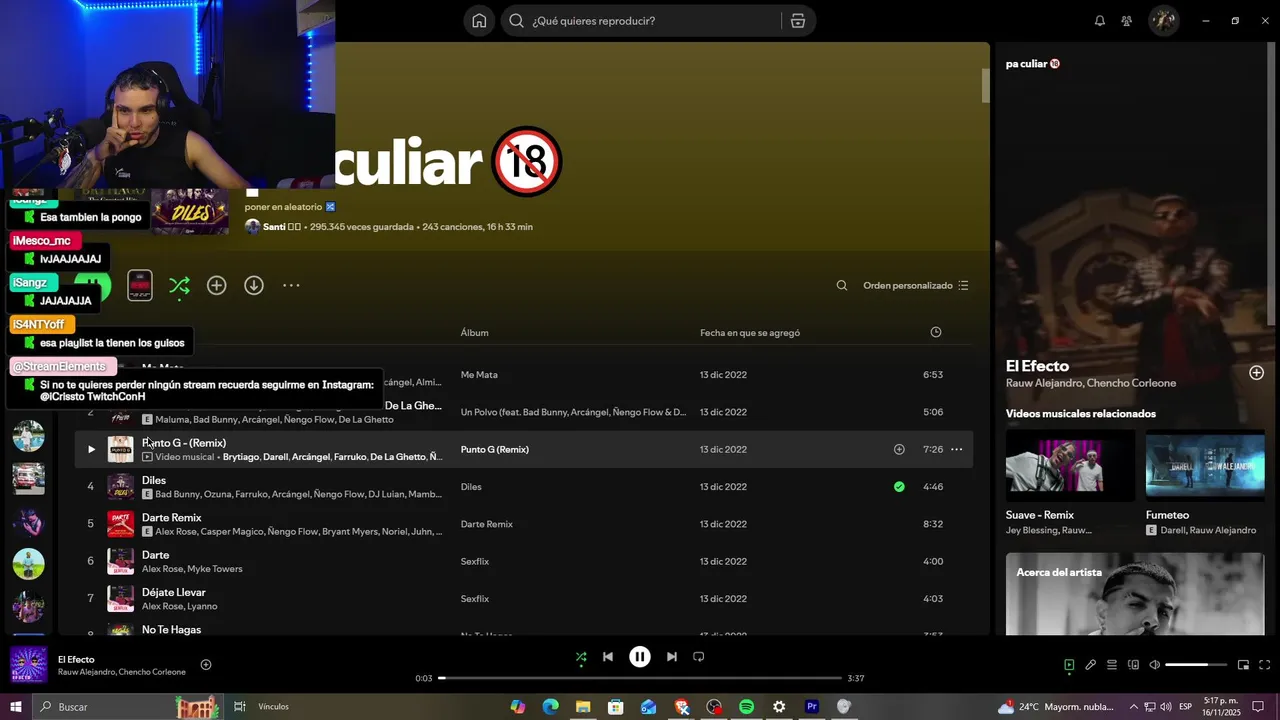Open 'Darte Remix' album link
Image resolution: width=1280 pixels, height=720 pixels.
tap(486, 524)
